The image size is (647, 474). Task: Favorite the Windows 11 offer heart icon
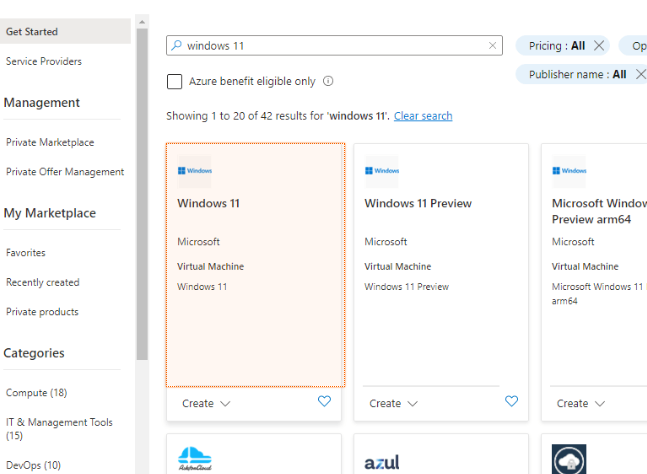(324, 402)
